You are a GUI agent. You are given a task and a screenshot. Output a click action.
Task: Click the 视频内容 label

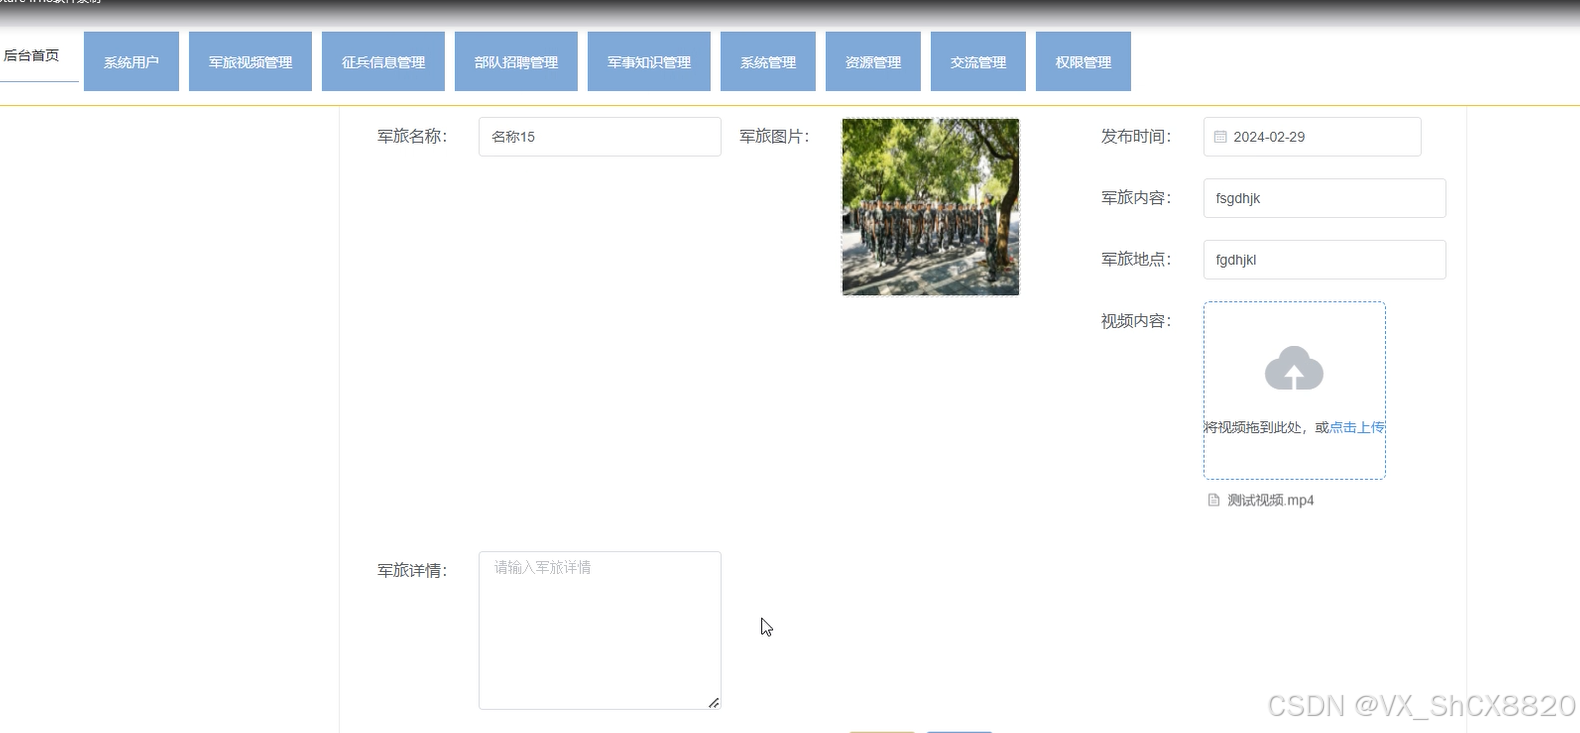coord(1136,321)
